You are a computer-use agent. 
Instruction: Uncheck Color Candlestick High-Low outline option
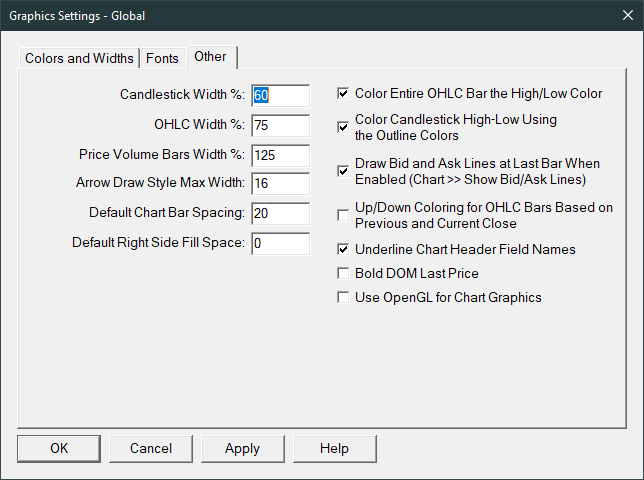[x=344, y=127]
